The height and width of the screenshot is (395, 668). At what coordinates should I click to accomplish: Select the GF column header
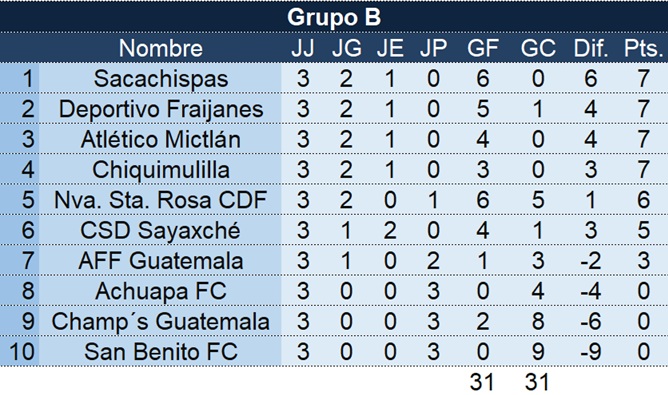(482, 48)
